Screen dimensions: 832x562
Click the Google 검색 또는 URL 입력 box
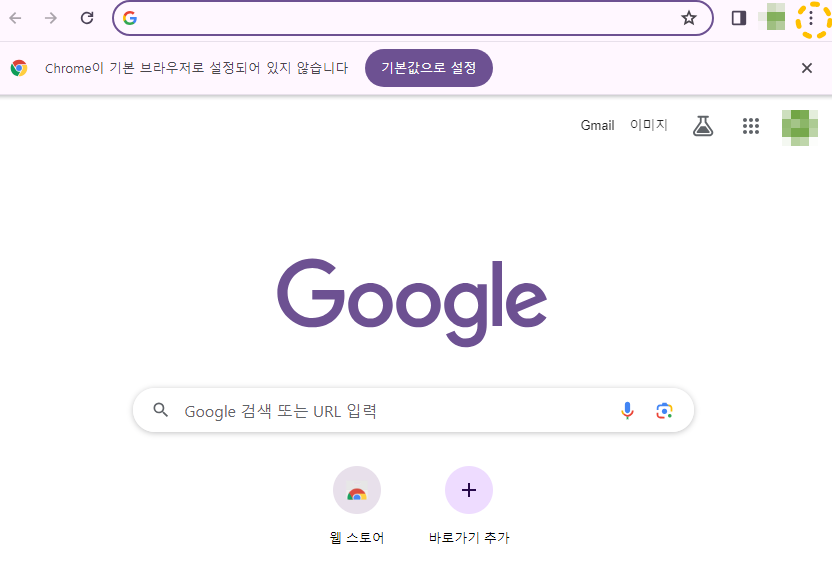pos(413,410)
